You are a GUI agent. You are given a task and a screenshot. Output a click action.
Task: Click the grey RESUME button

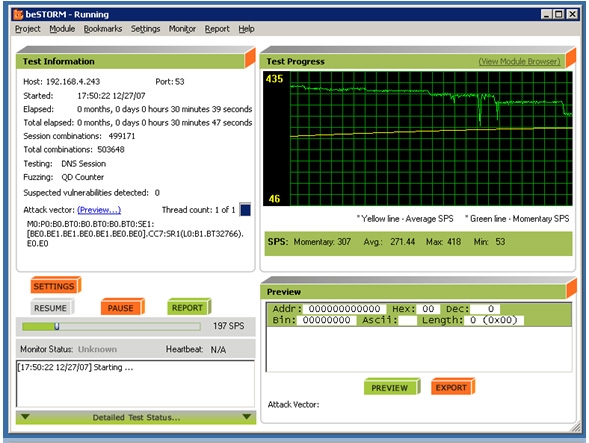(51, 308)
